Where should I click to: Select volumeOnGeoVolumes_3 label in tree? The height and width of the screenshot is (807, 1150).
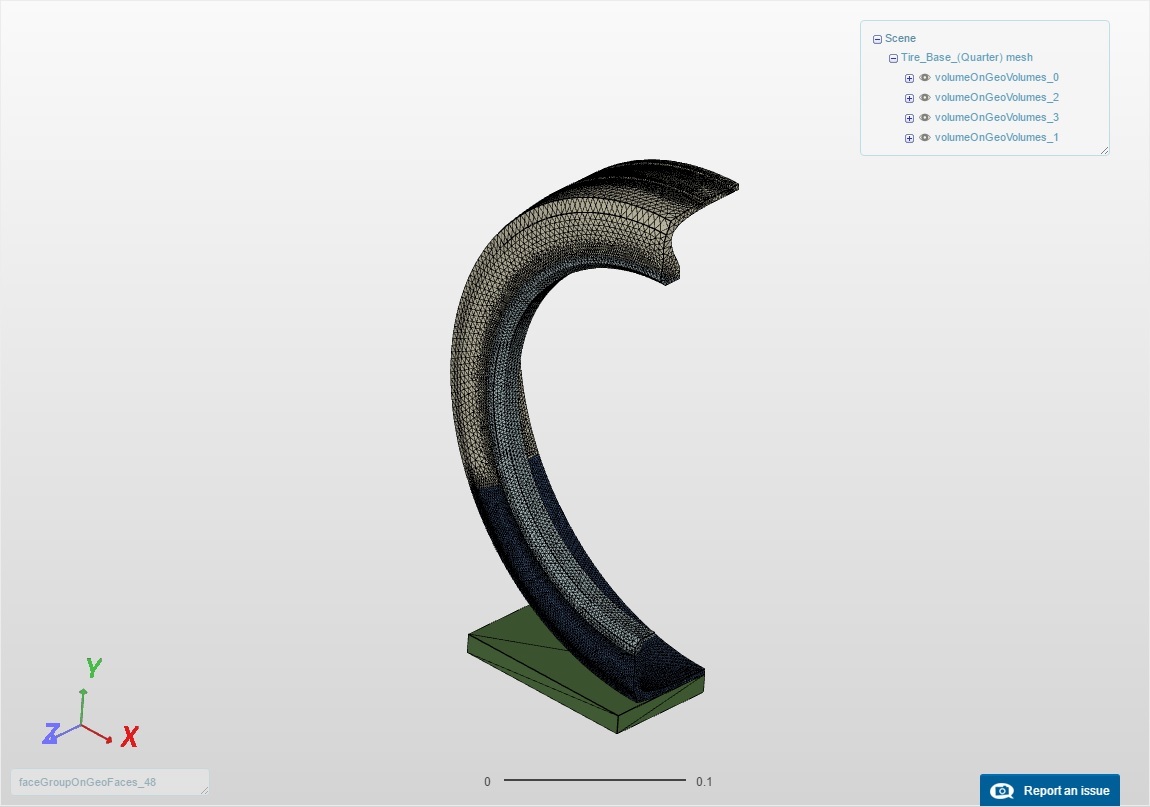click(997, 117)
